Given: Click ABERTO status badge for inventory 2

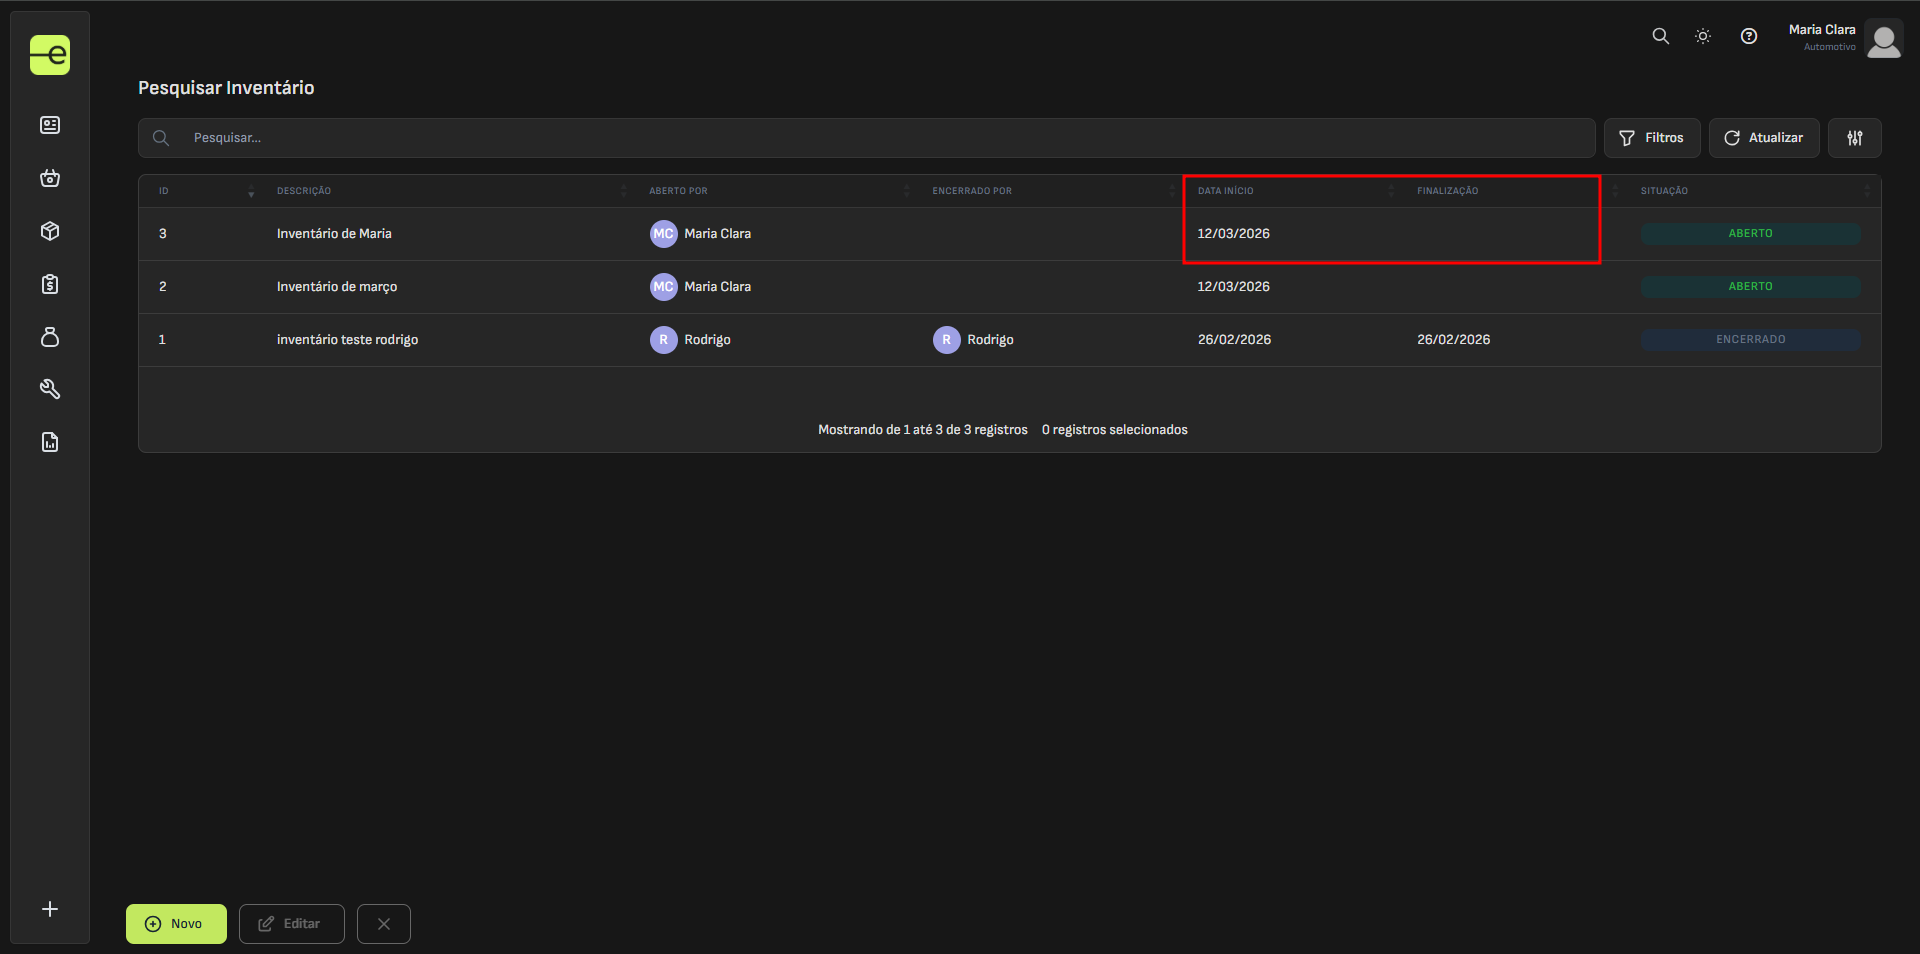Looking at the screenshot, I should (1751, 287).
